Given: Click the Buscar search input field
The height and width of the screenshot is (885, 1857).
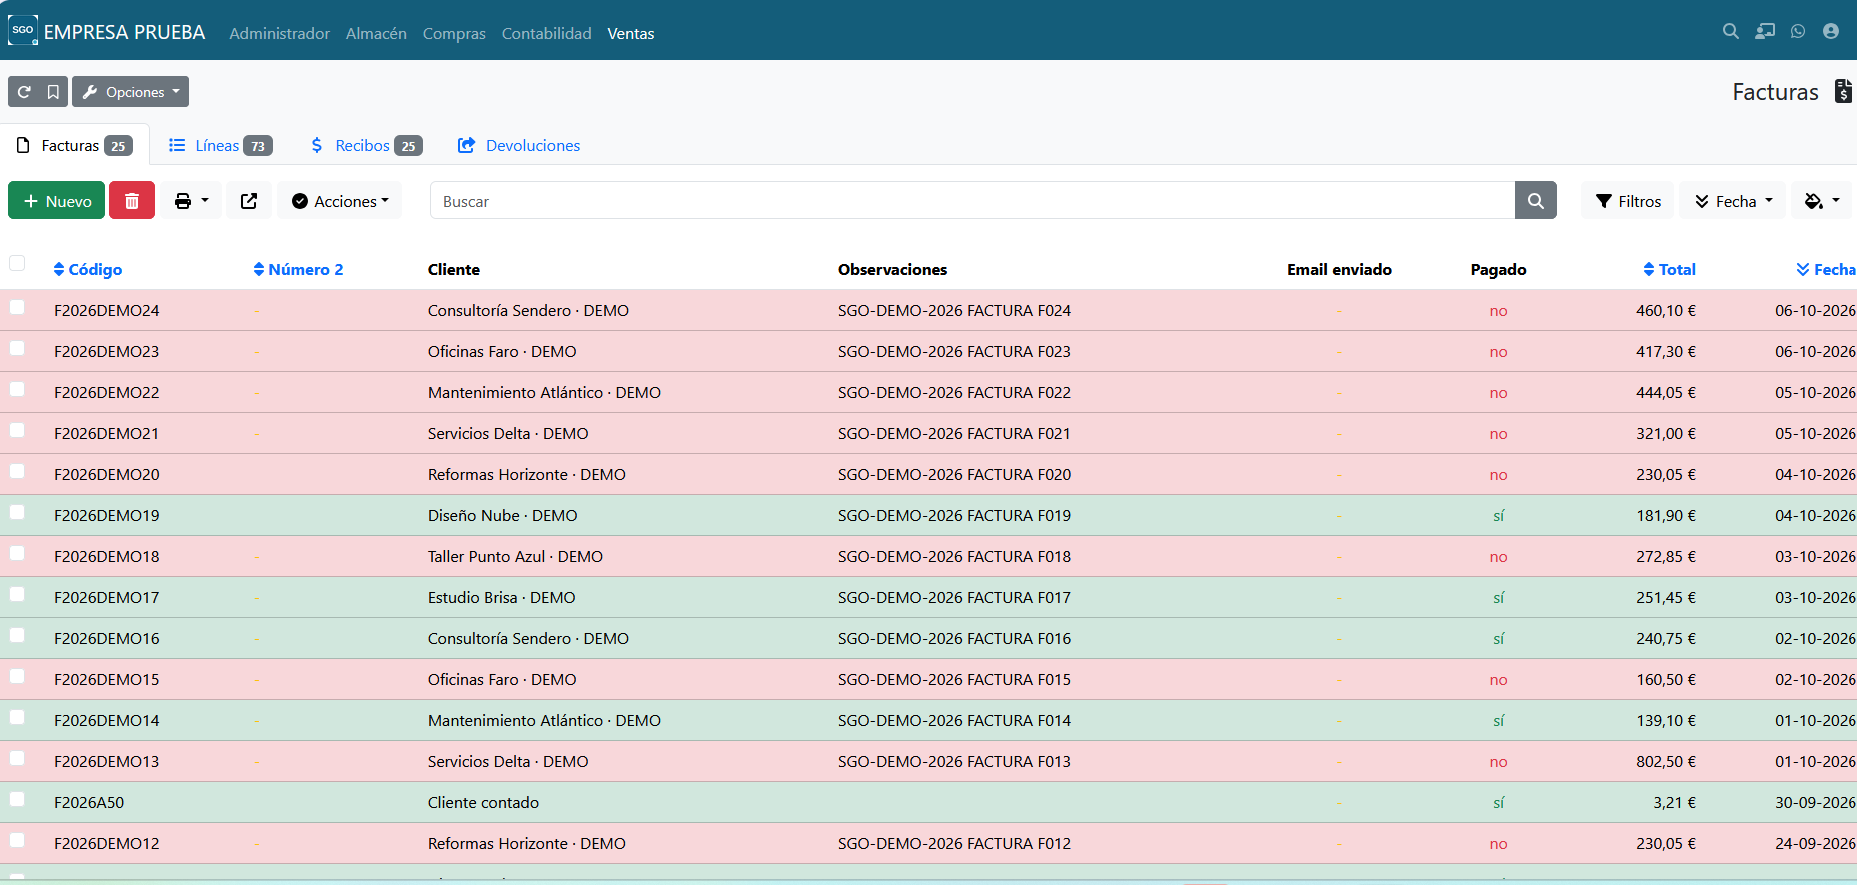Looking at the screenshot, I should 972,201.
